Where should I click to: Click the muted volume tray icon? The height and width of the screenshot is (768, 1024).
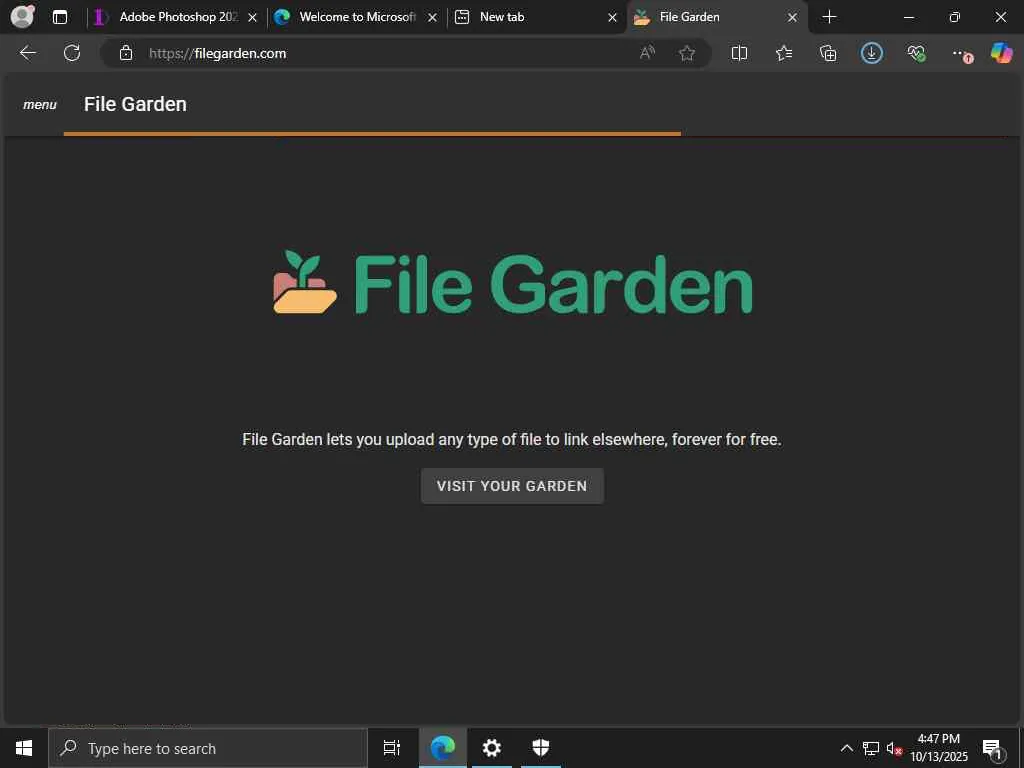(894, 748)
